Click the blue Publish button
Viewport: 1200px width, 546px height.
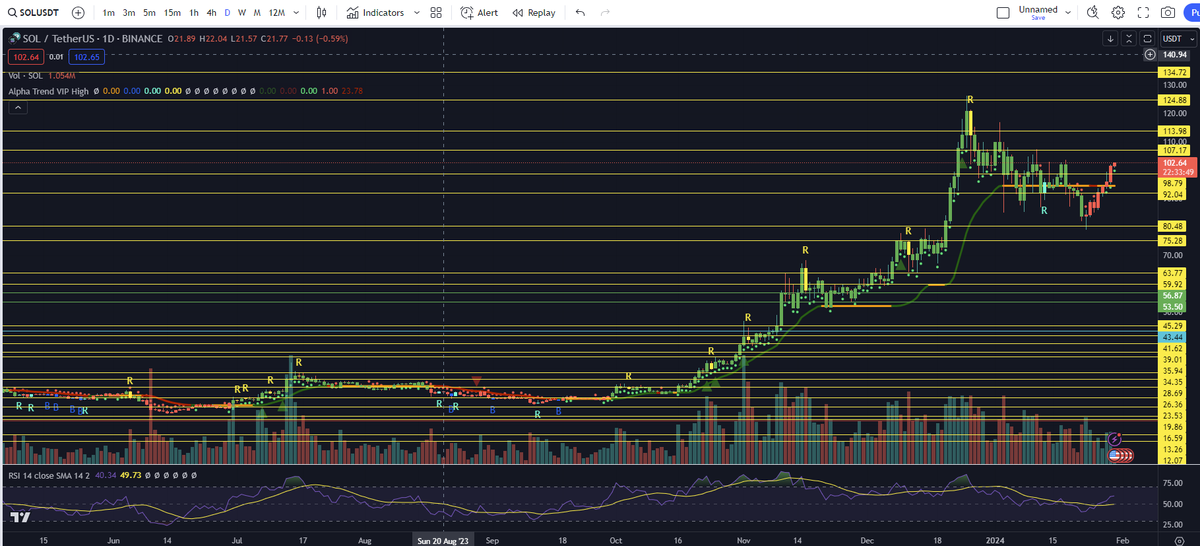coord(1192,13)
